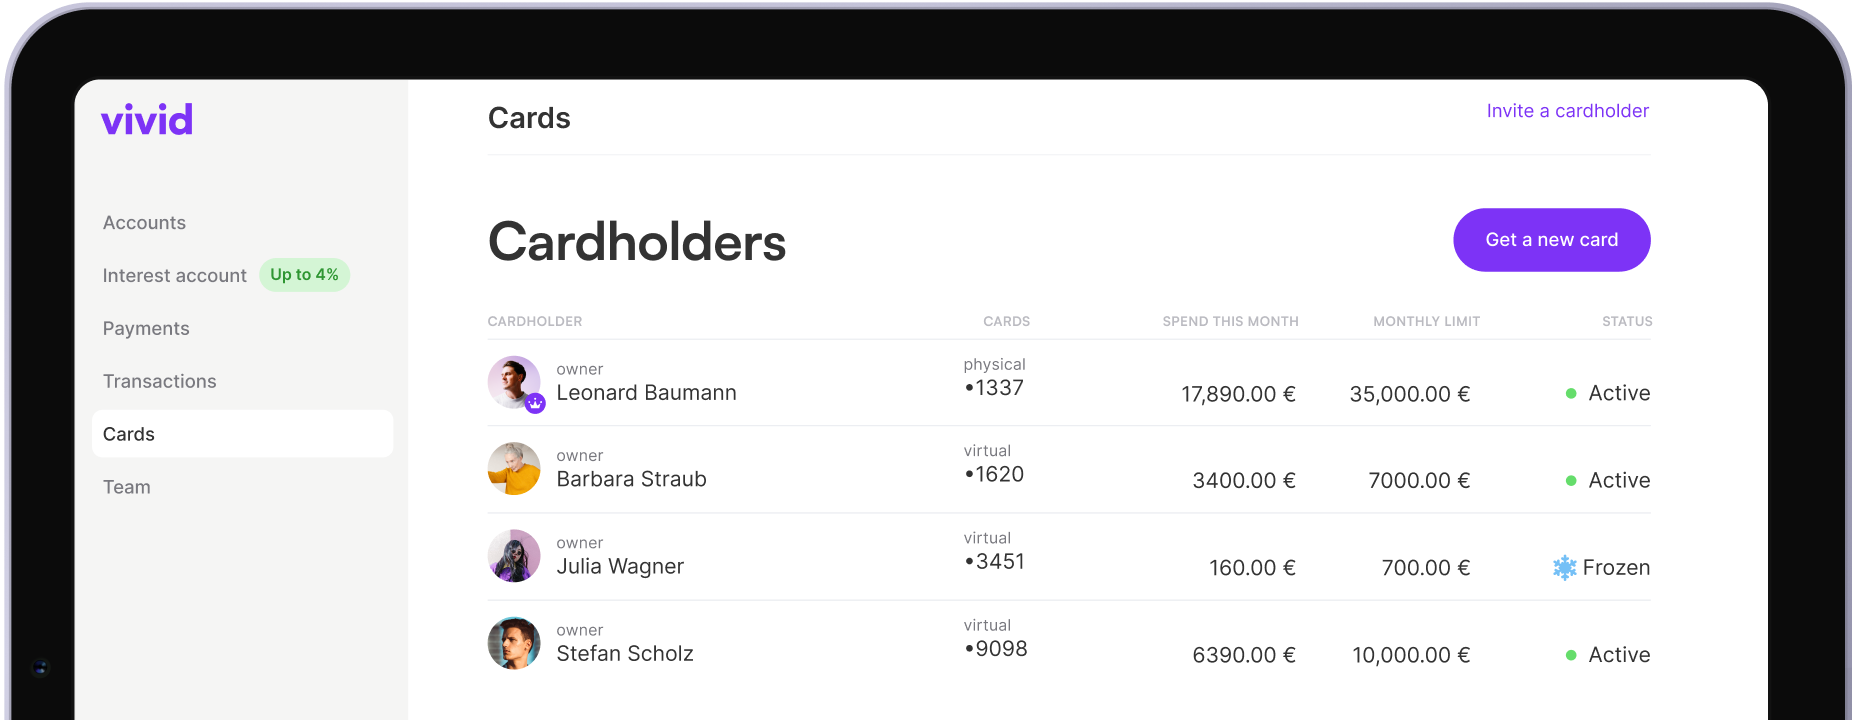
Task: Click the Up to 4% badge
Action: click(x=304, y=275)
